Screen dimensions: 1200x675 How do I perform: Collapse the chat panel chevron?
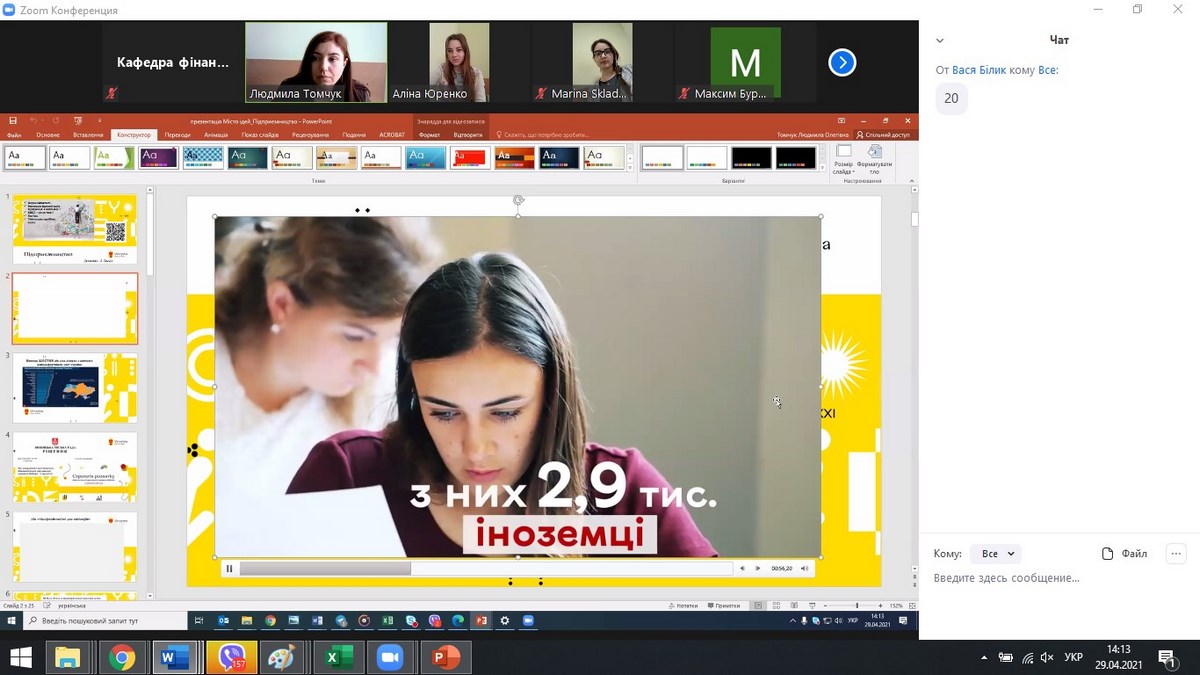click(x=940, y=41)
